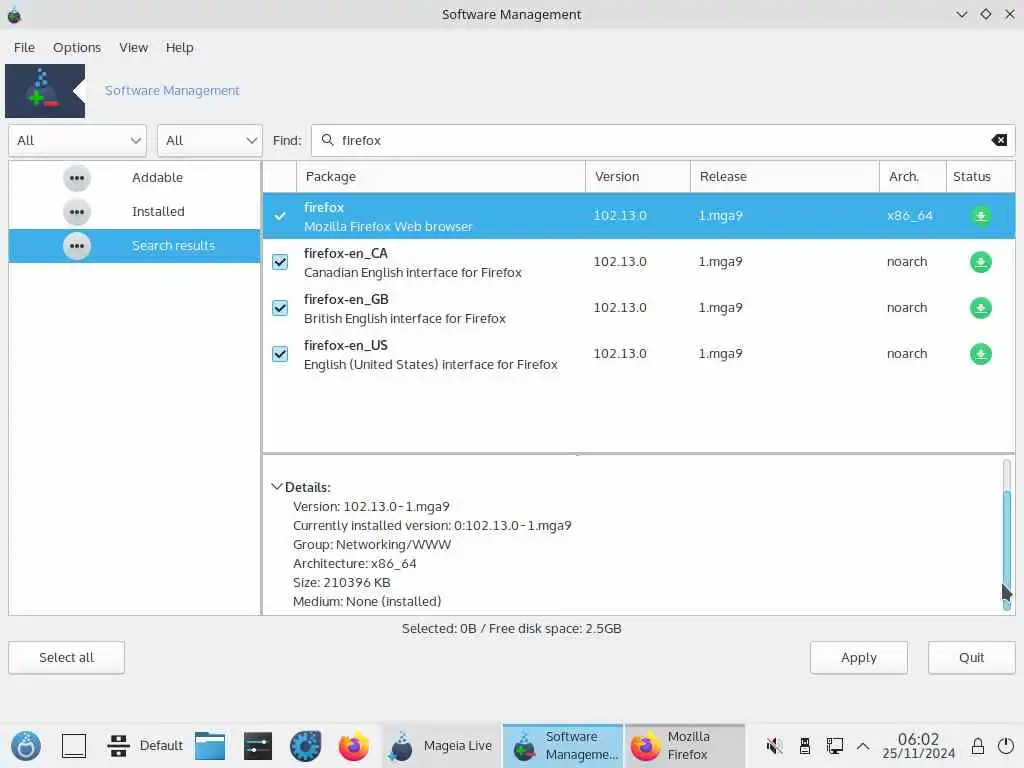Viewport: 1024px width, 768px height.
Task: Open the first All filter dropdown
Action: tap(77, 140)
